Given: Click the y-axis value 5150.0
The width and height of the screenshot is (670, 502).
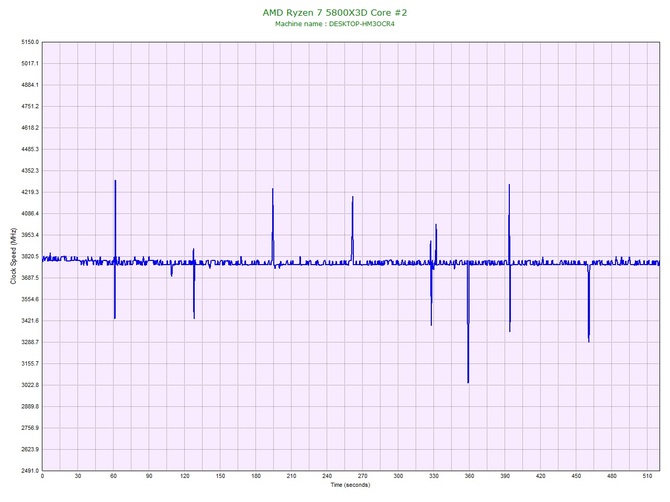Looking at the screenshot, I should 30,42.
